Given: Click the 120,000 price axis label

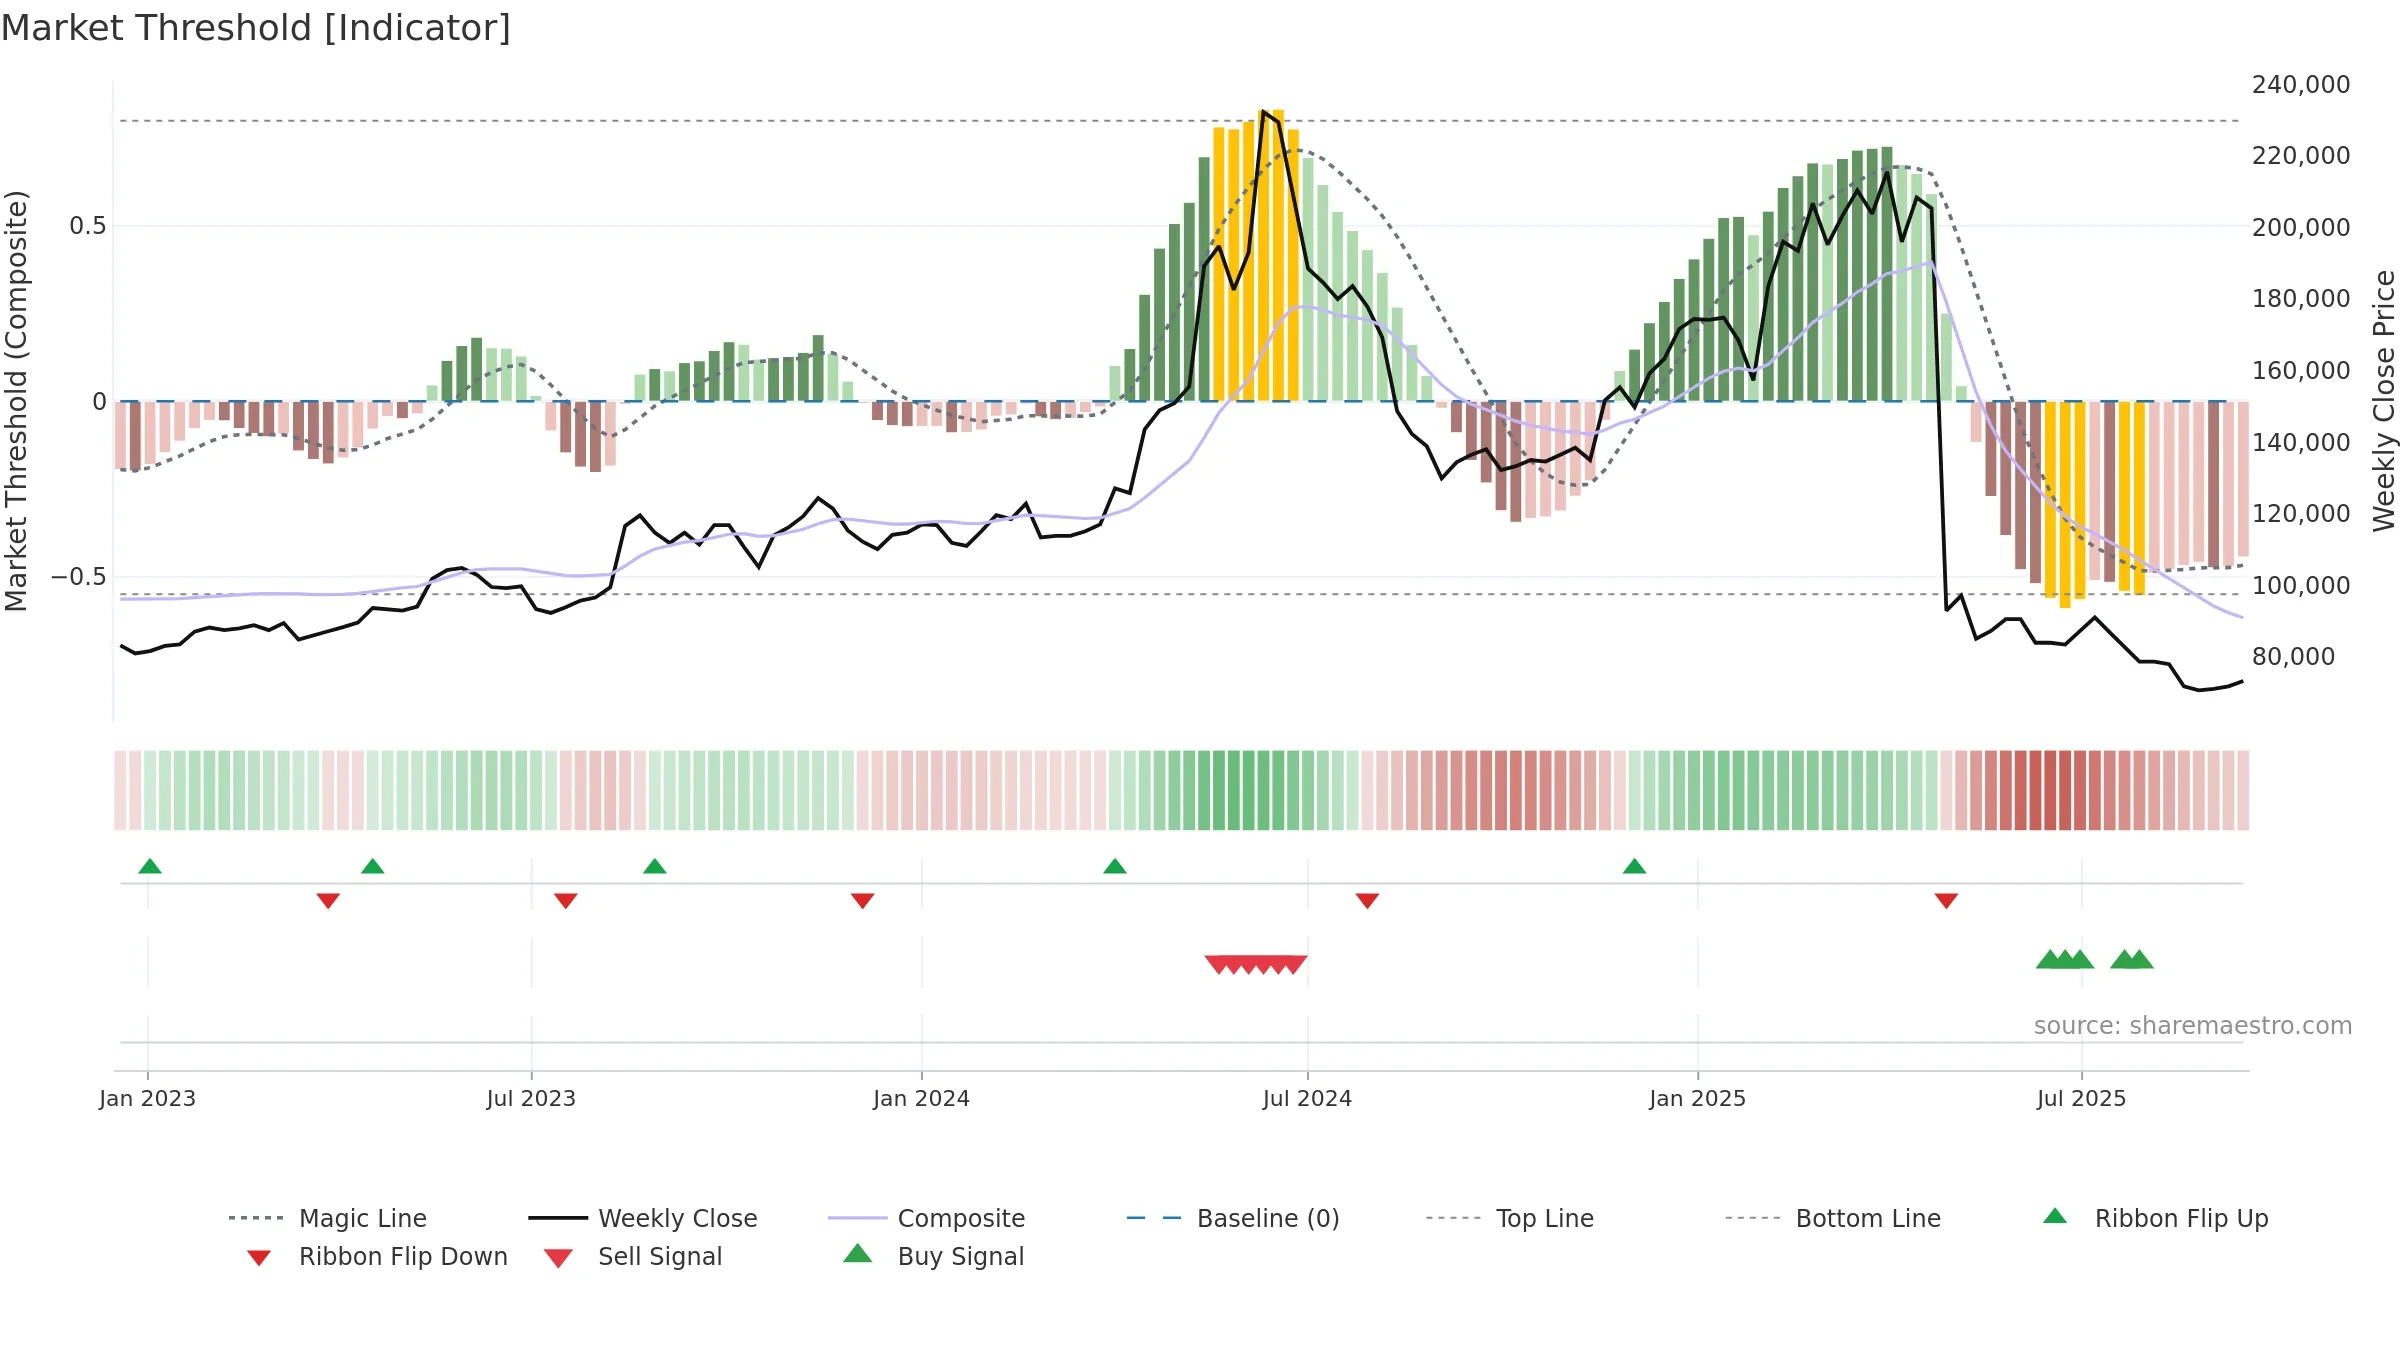Looking at the screenshot, I should pos(2301,514).
